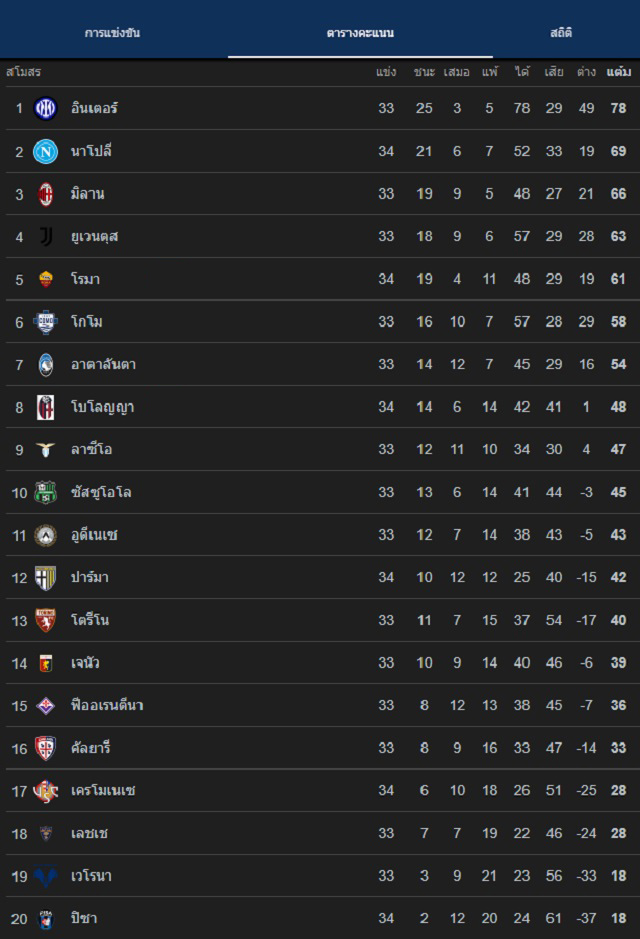The height and width of the screenshot is (939, 640).
Task: Click the Bologna club crest
Action: click(46, 407)
